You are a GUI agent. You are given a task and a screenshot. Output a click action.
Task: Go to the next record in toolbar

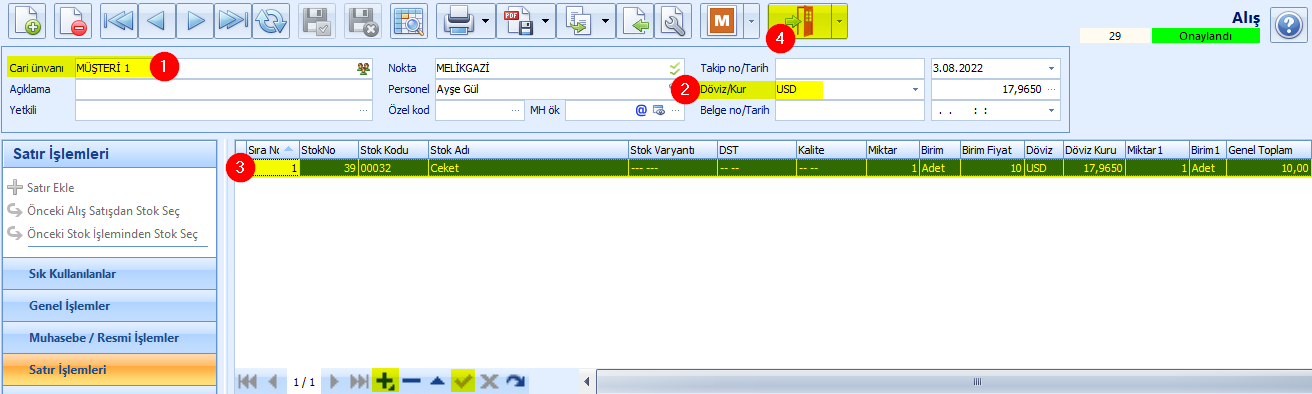tap(196, 20)
